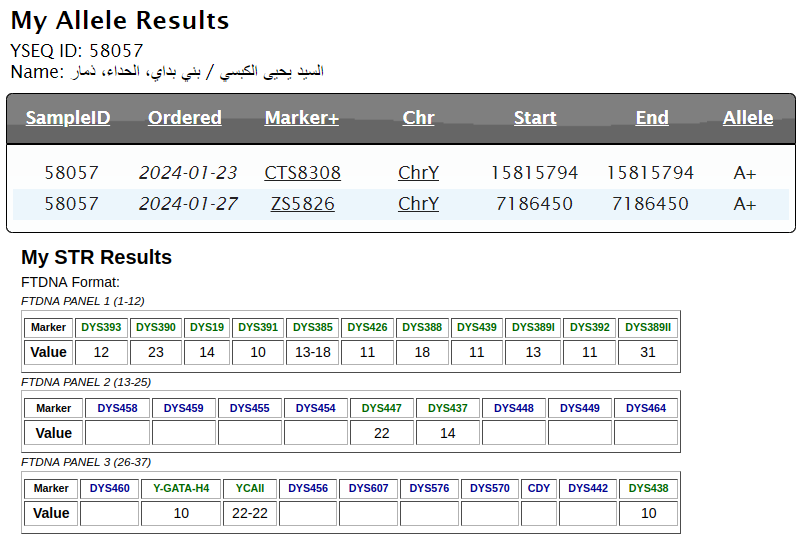This screenshot has width=808, height=545.
Task: Click the DYS447 value 22 cell
Action: click(x=381, y=433)
